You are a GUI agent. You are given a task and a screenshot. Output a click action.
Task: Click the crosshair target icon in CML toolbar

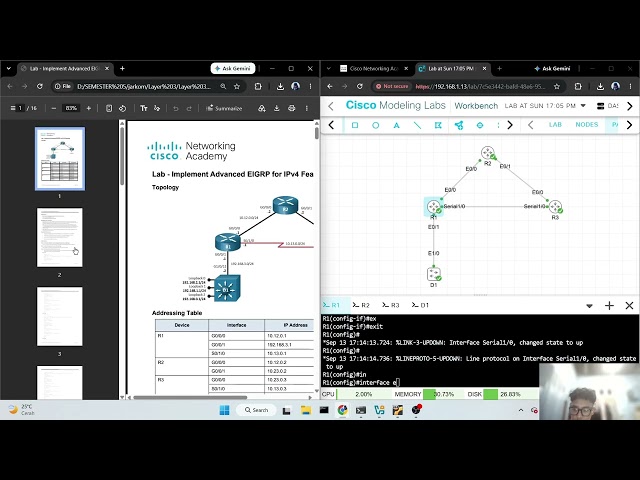[x=480, y=125]
